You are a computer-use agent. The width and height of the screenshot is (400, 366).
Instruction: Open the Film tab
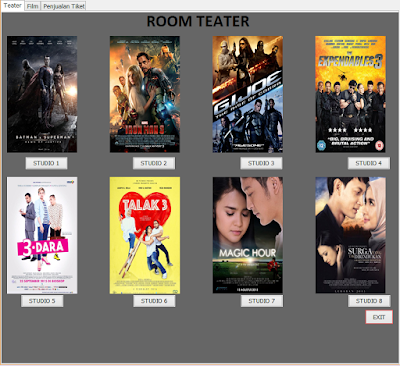click(32, 6)
